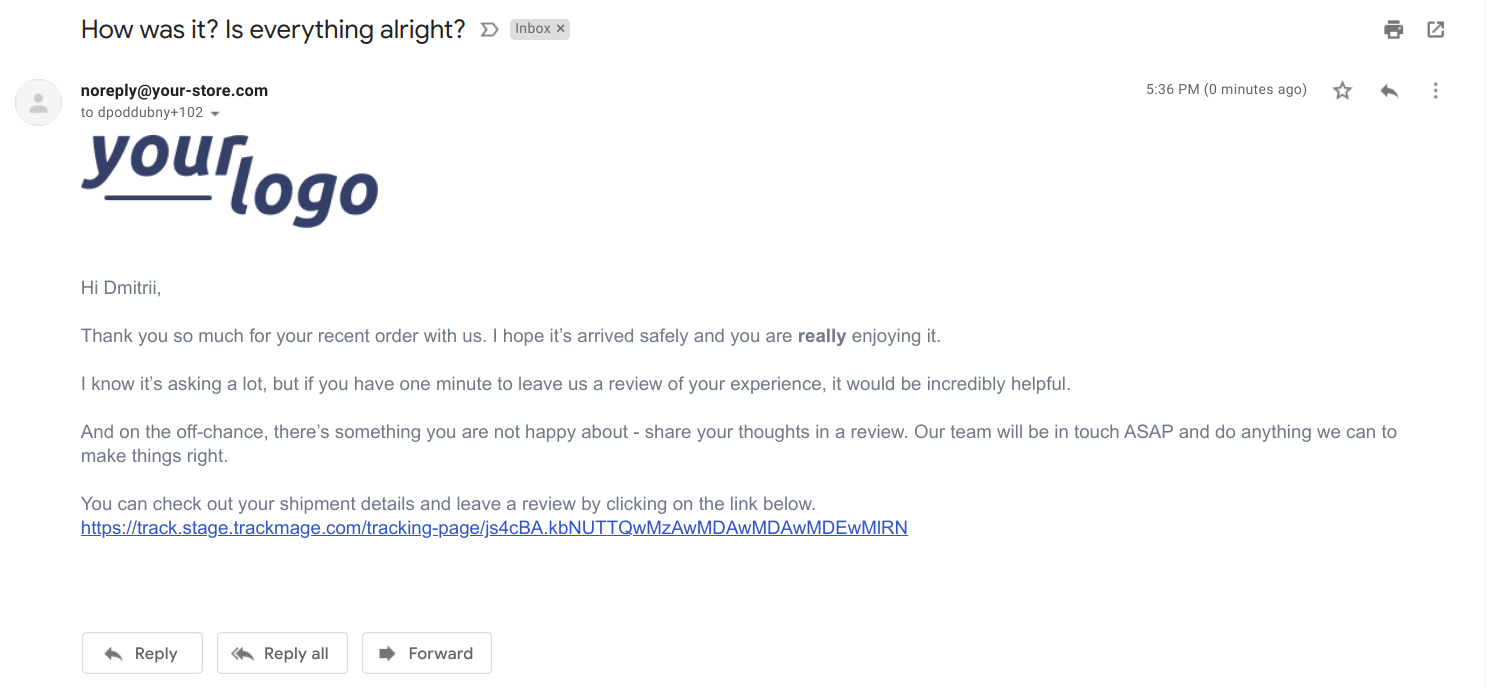Click the bold word "really" in the body
The height and width of the screenshot is (688, 1487).
click(x=822, y=336)
